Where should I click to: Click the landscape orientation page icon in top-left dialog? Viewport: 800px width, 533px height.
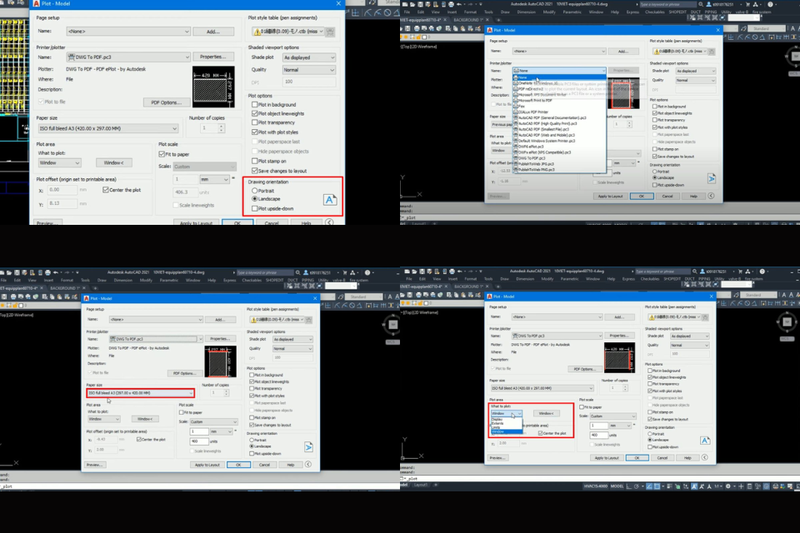tap(330, 199)
